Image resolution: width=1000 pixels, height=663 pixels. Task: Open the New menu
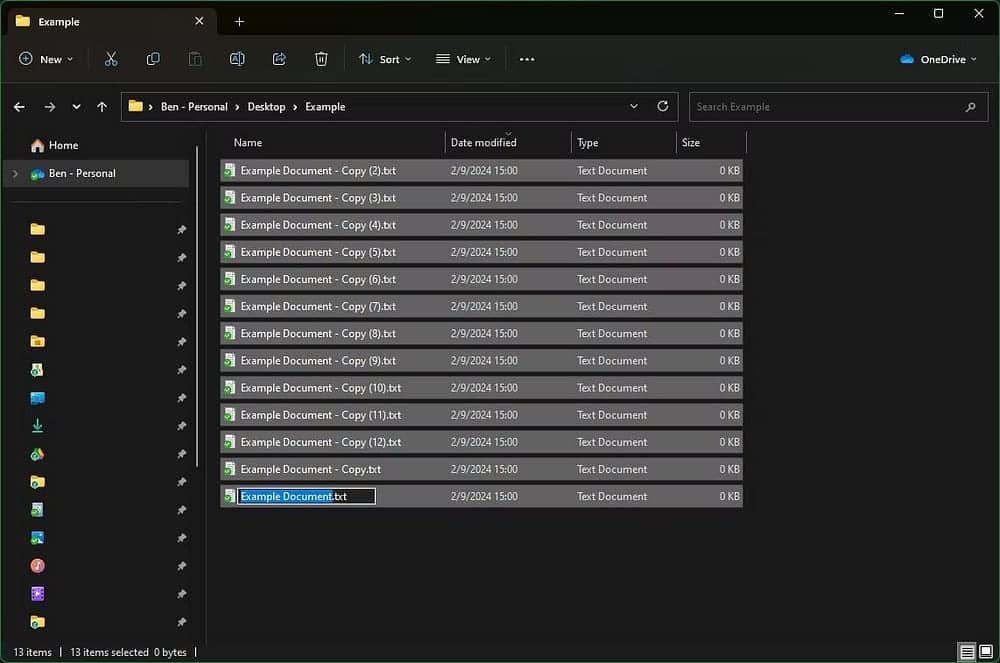(x=45, y=59)
